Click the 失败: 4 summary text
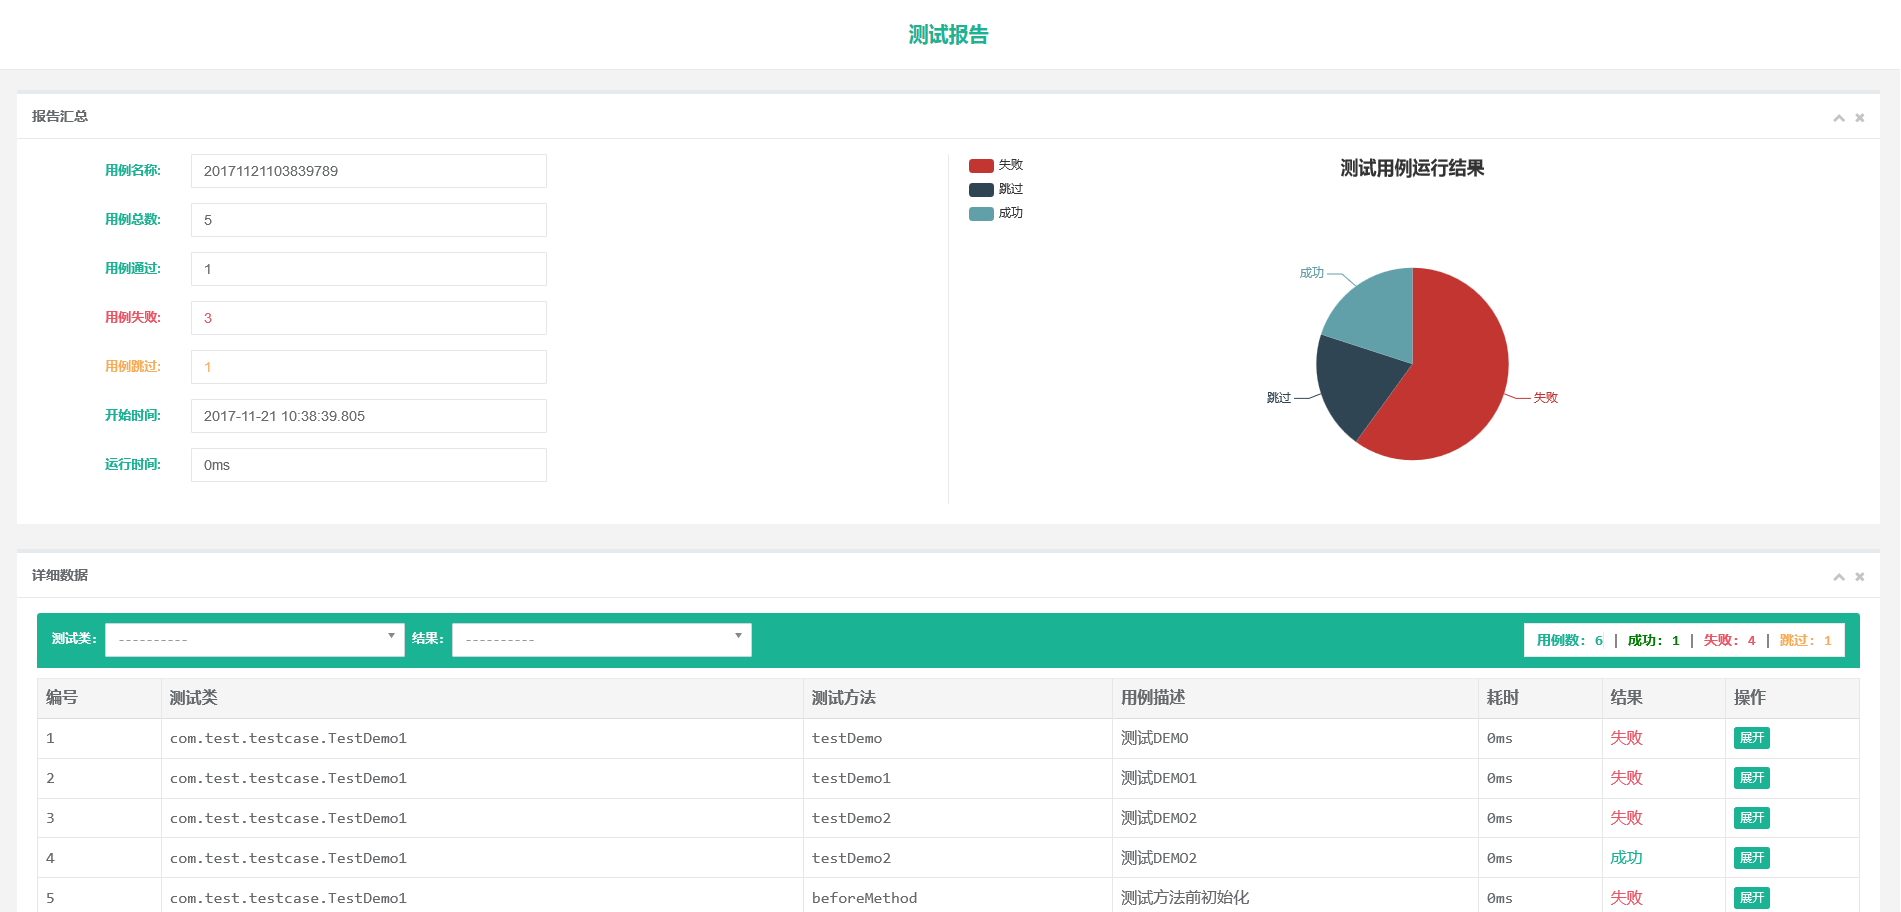The image size is (1901, 912). click(1730, 641)
